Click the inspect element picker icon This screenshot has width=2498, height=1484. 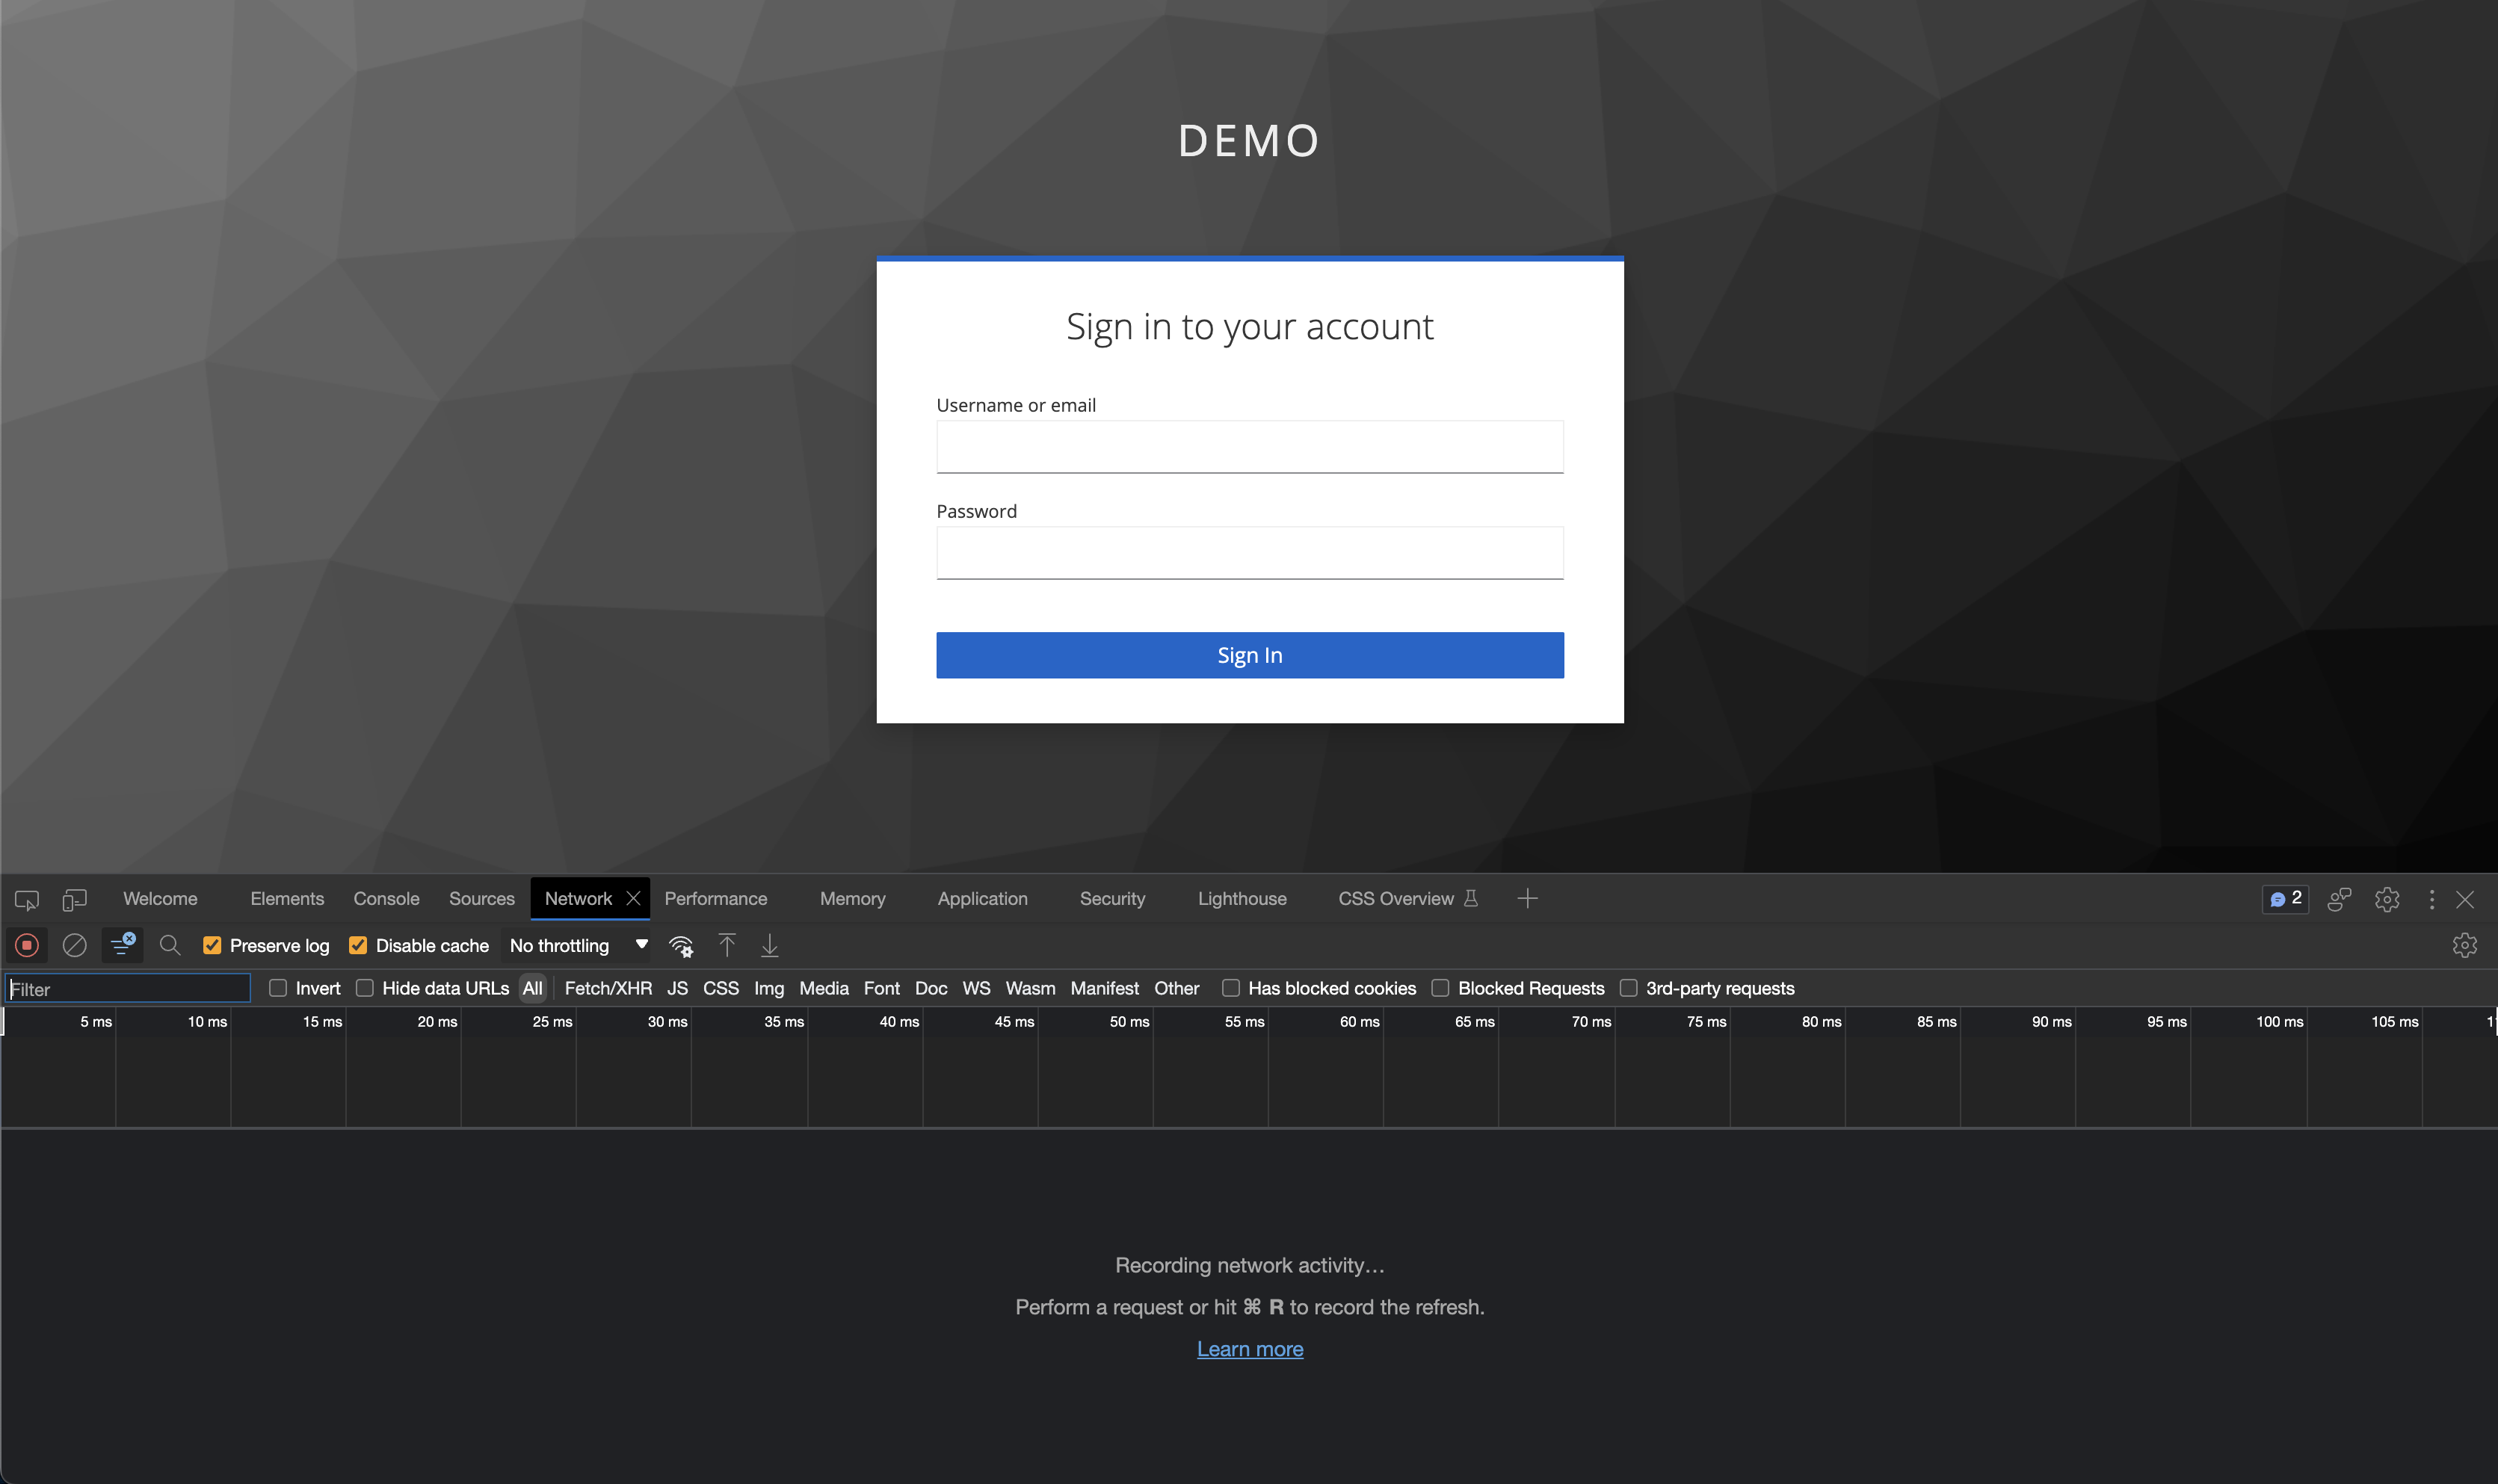tap(27, 899)
